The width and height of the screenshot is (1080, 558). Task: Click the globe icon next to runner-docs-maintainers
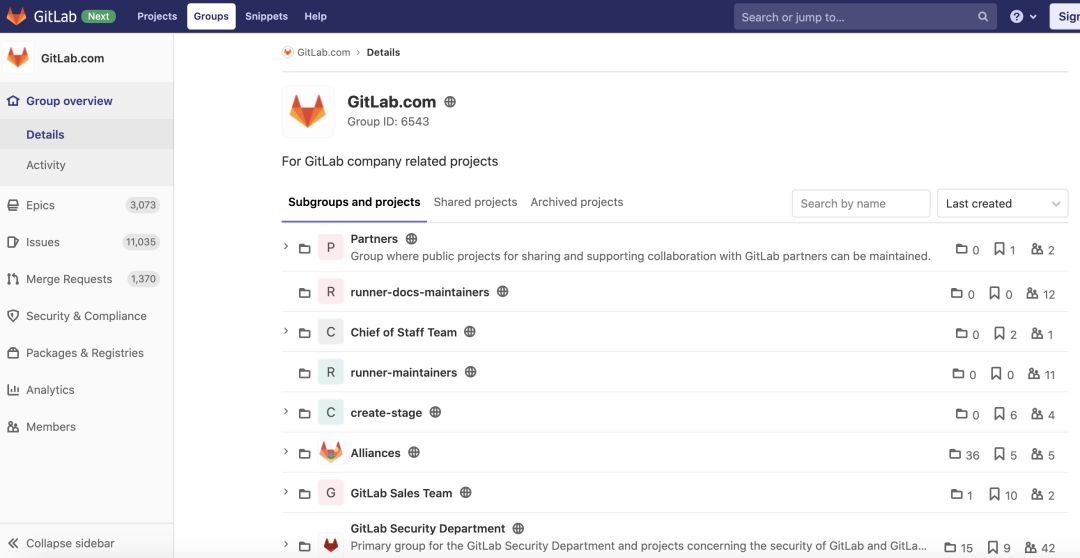(503, 291)
